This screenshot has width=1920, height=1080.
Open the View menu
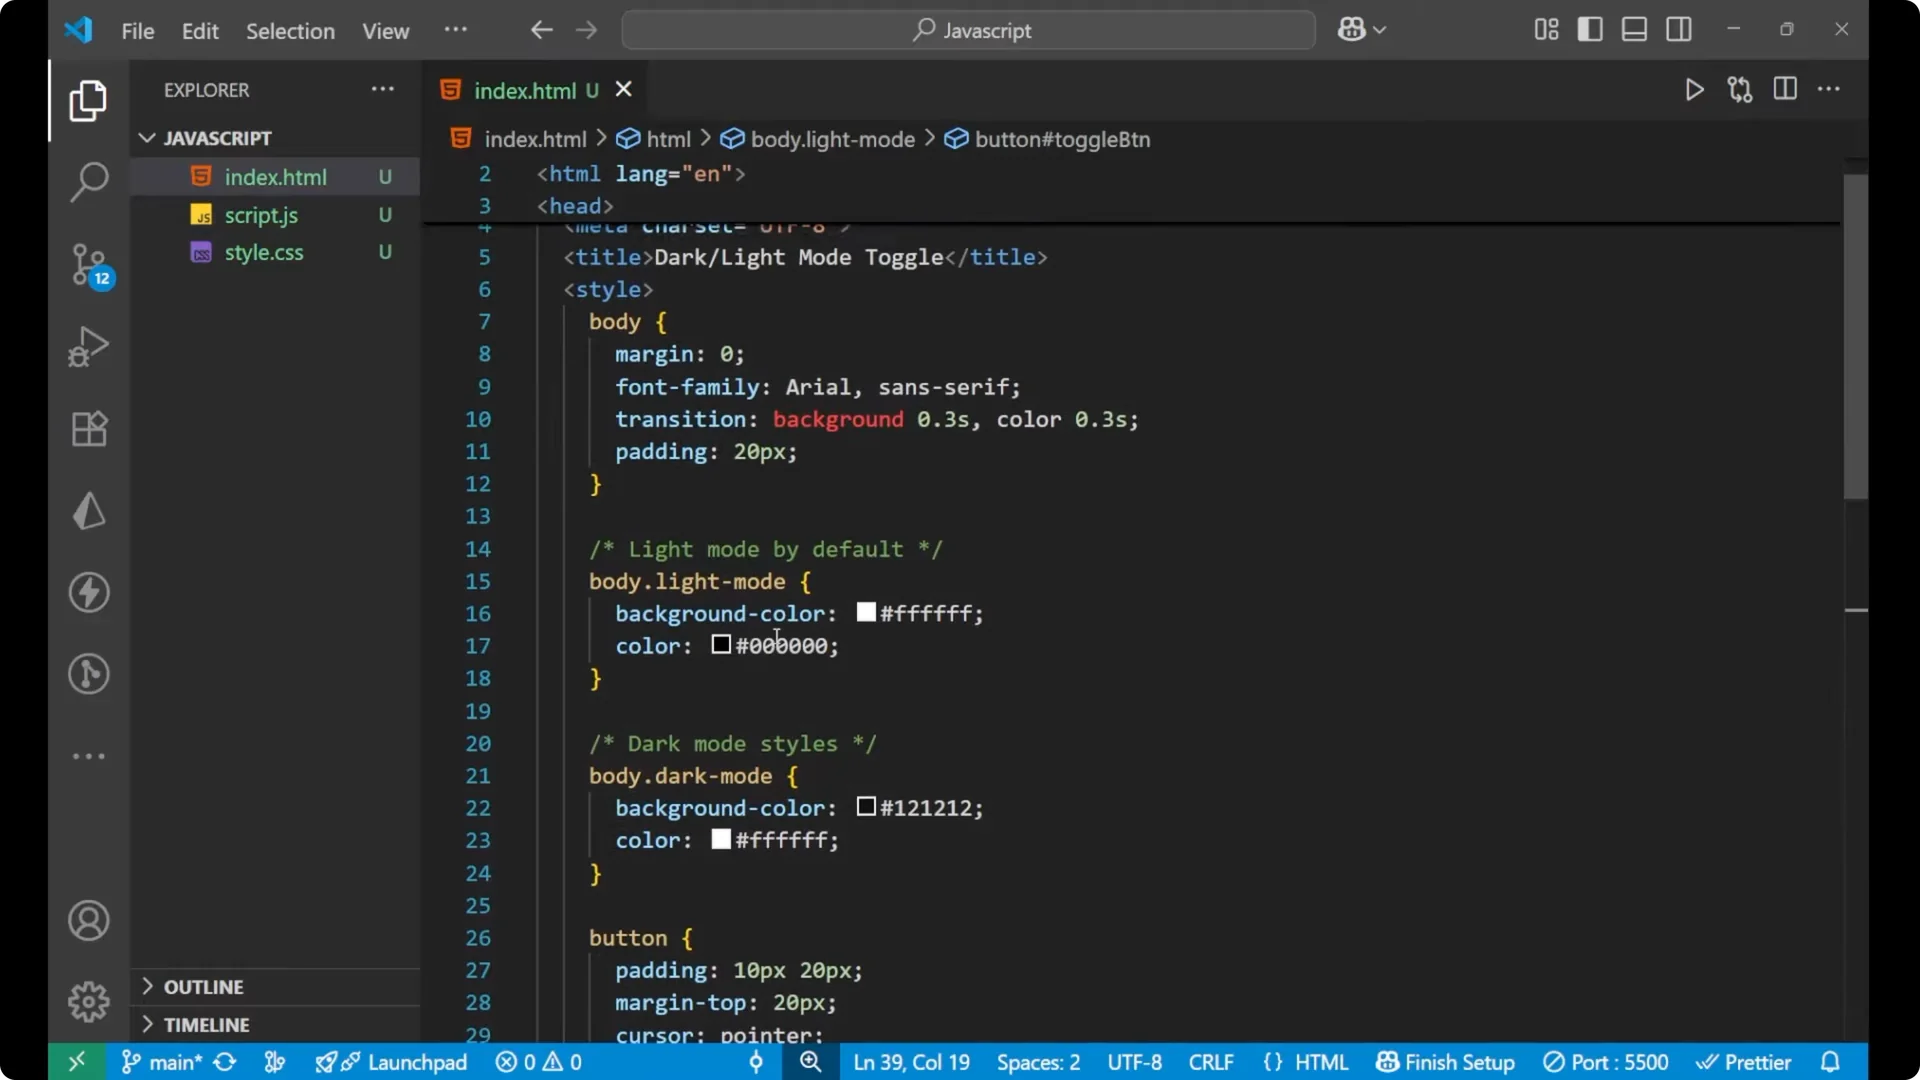pos(385,31)
